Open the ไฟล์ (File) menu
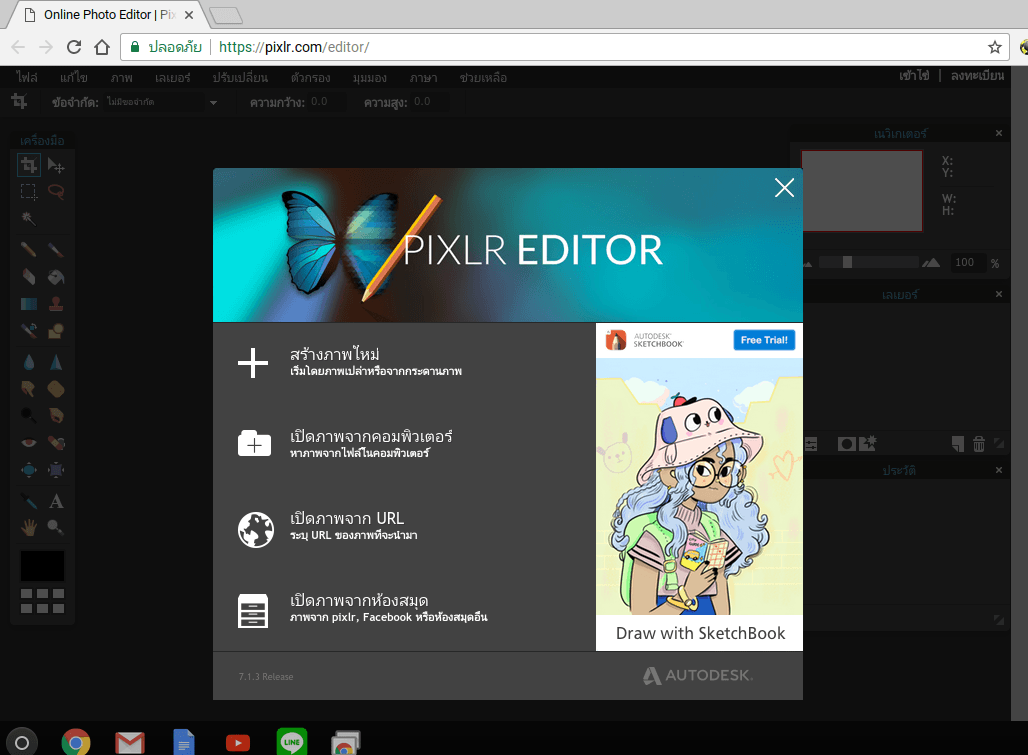 pyautogui.click(x=27, y=77)
